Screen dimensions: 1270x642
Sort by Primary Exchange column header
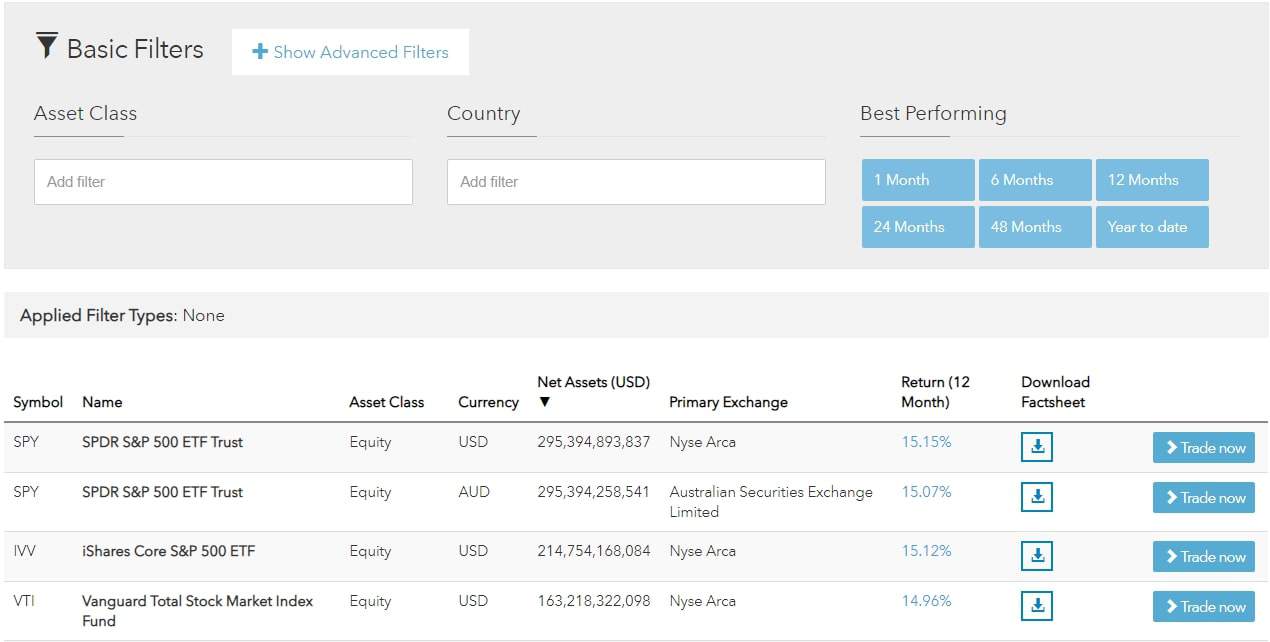pos(728,402)
